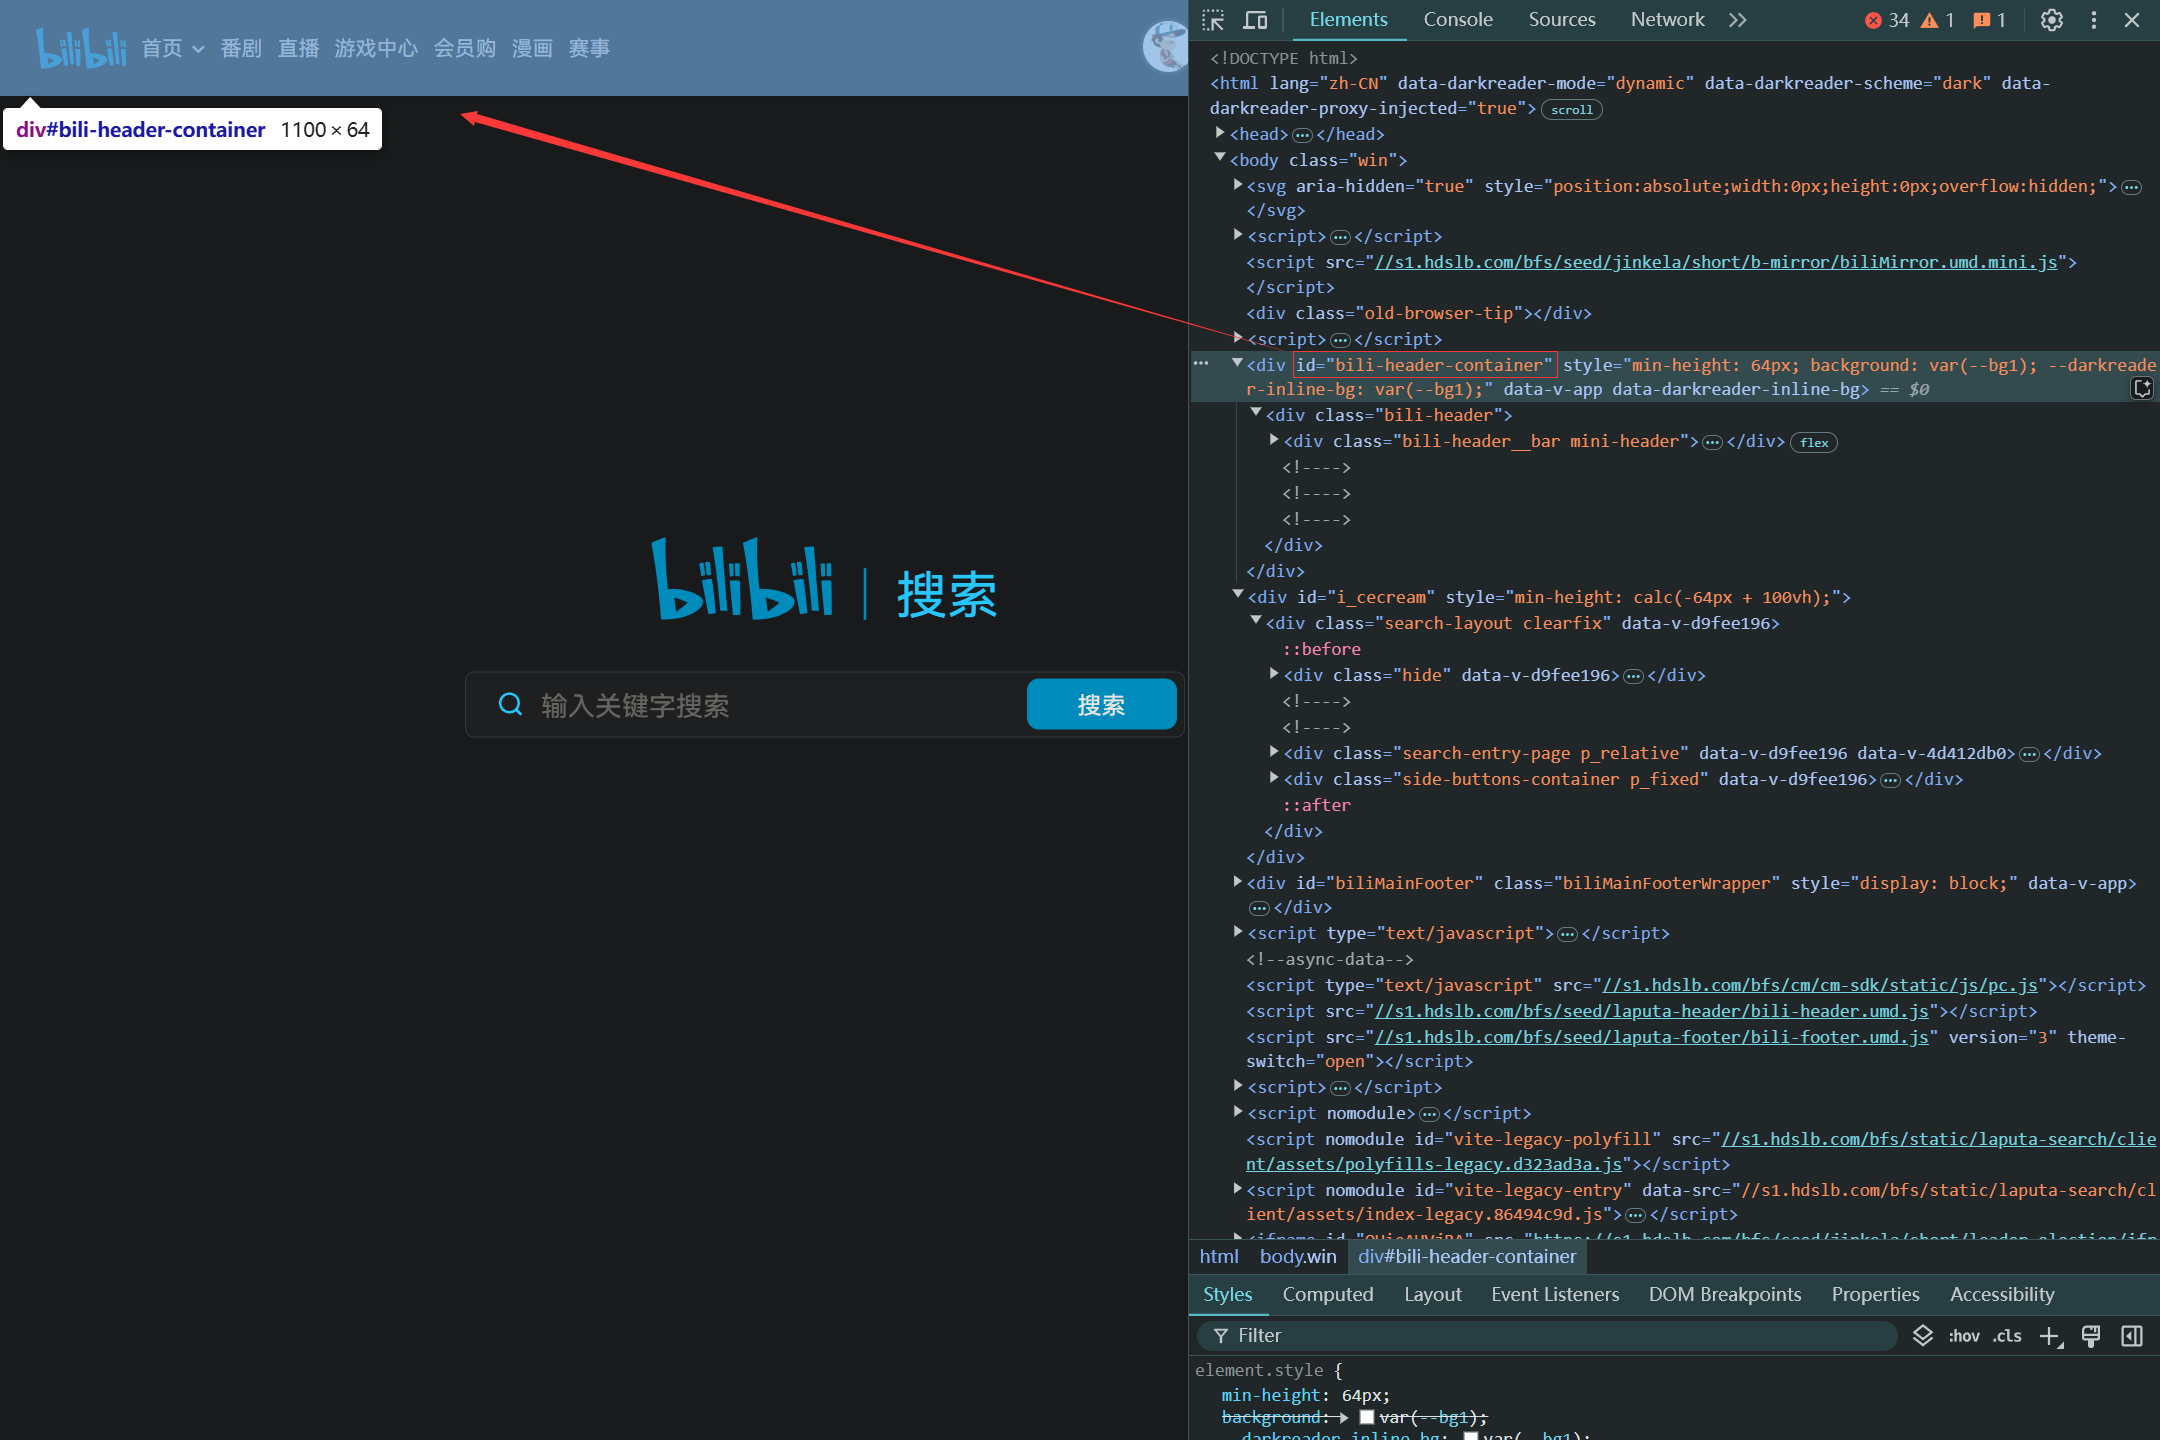Collapse the i_cecream div node

coord(1238,595)
